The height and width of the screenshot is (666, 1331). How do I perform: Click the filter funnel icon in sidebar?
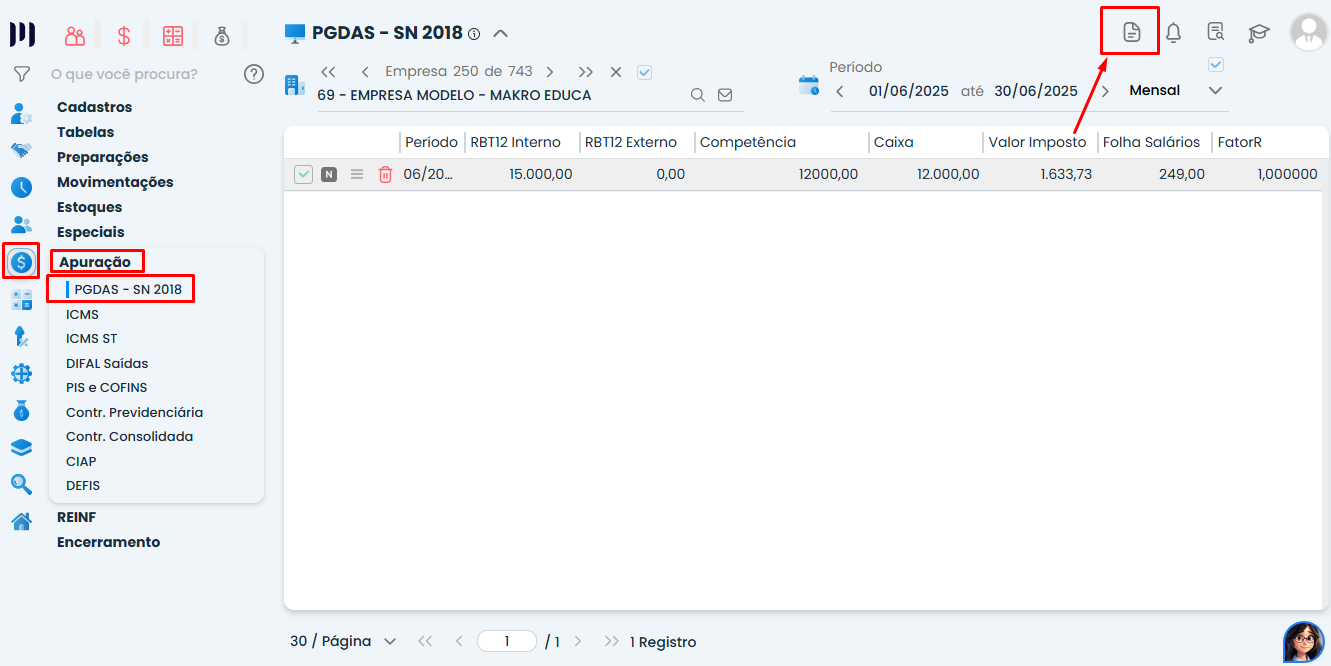point(21,74)
